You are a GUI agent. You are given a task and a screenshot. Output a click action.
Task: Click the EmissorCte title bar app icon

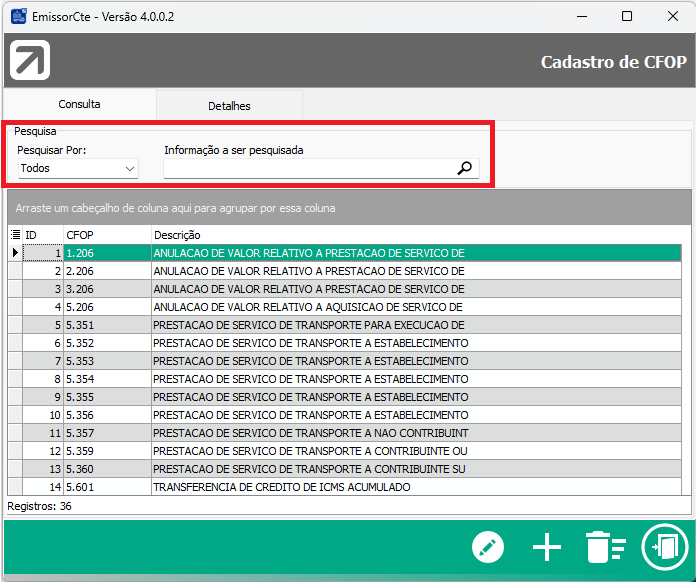pyautogui.click(x=18, y=16)
